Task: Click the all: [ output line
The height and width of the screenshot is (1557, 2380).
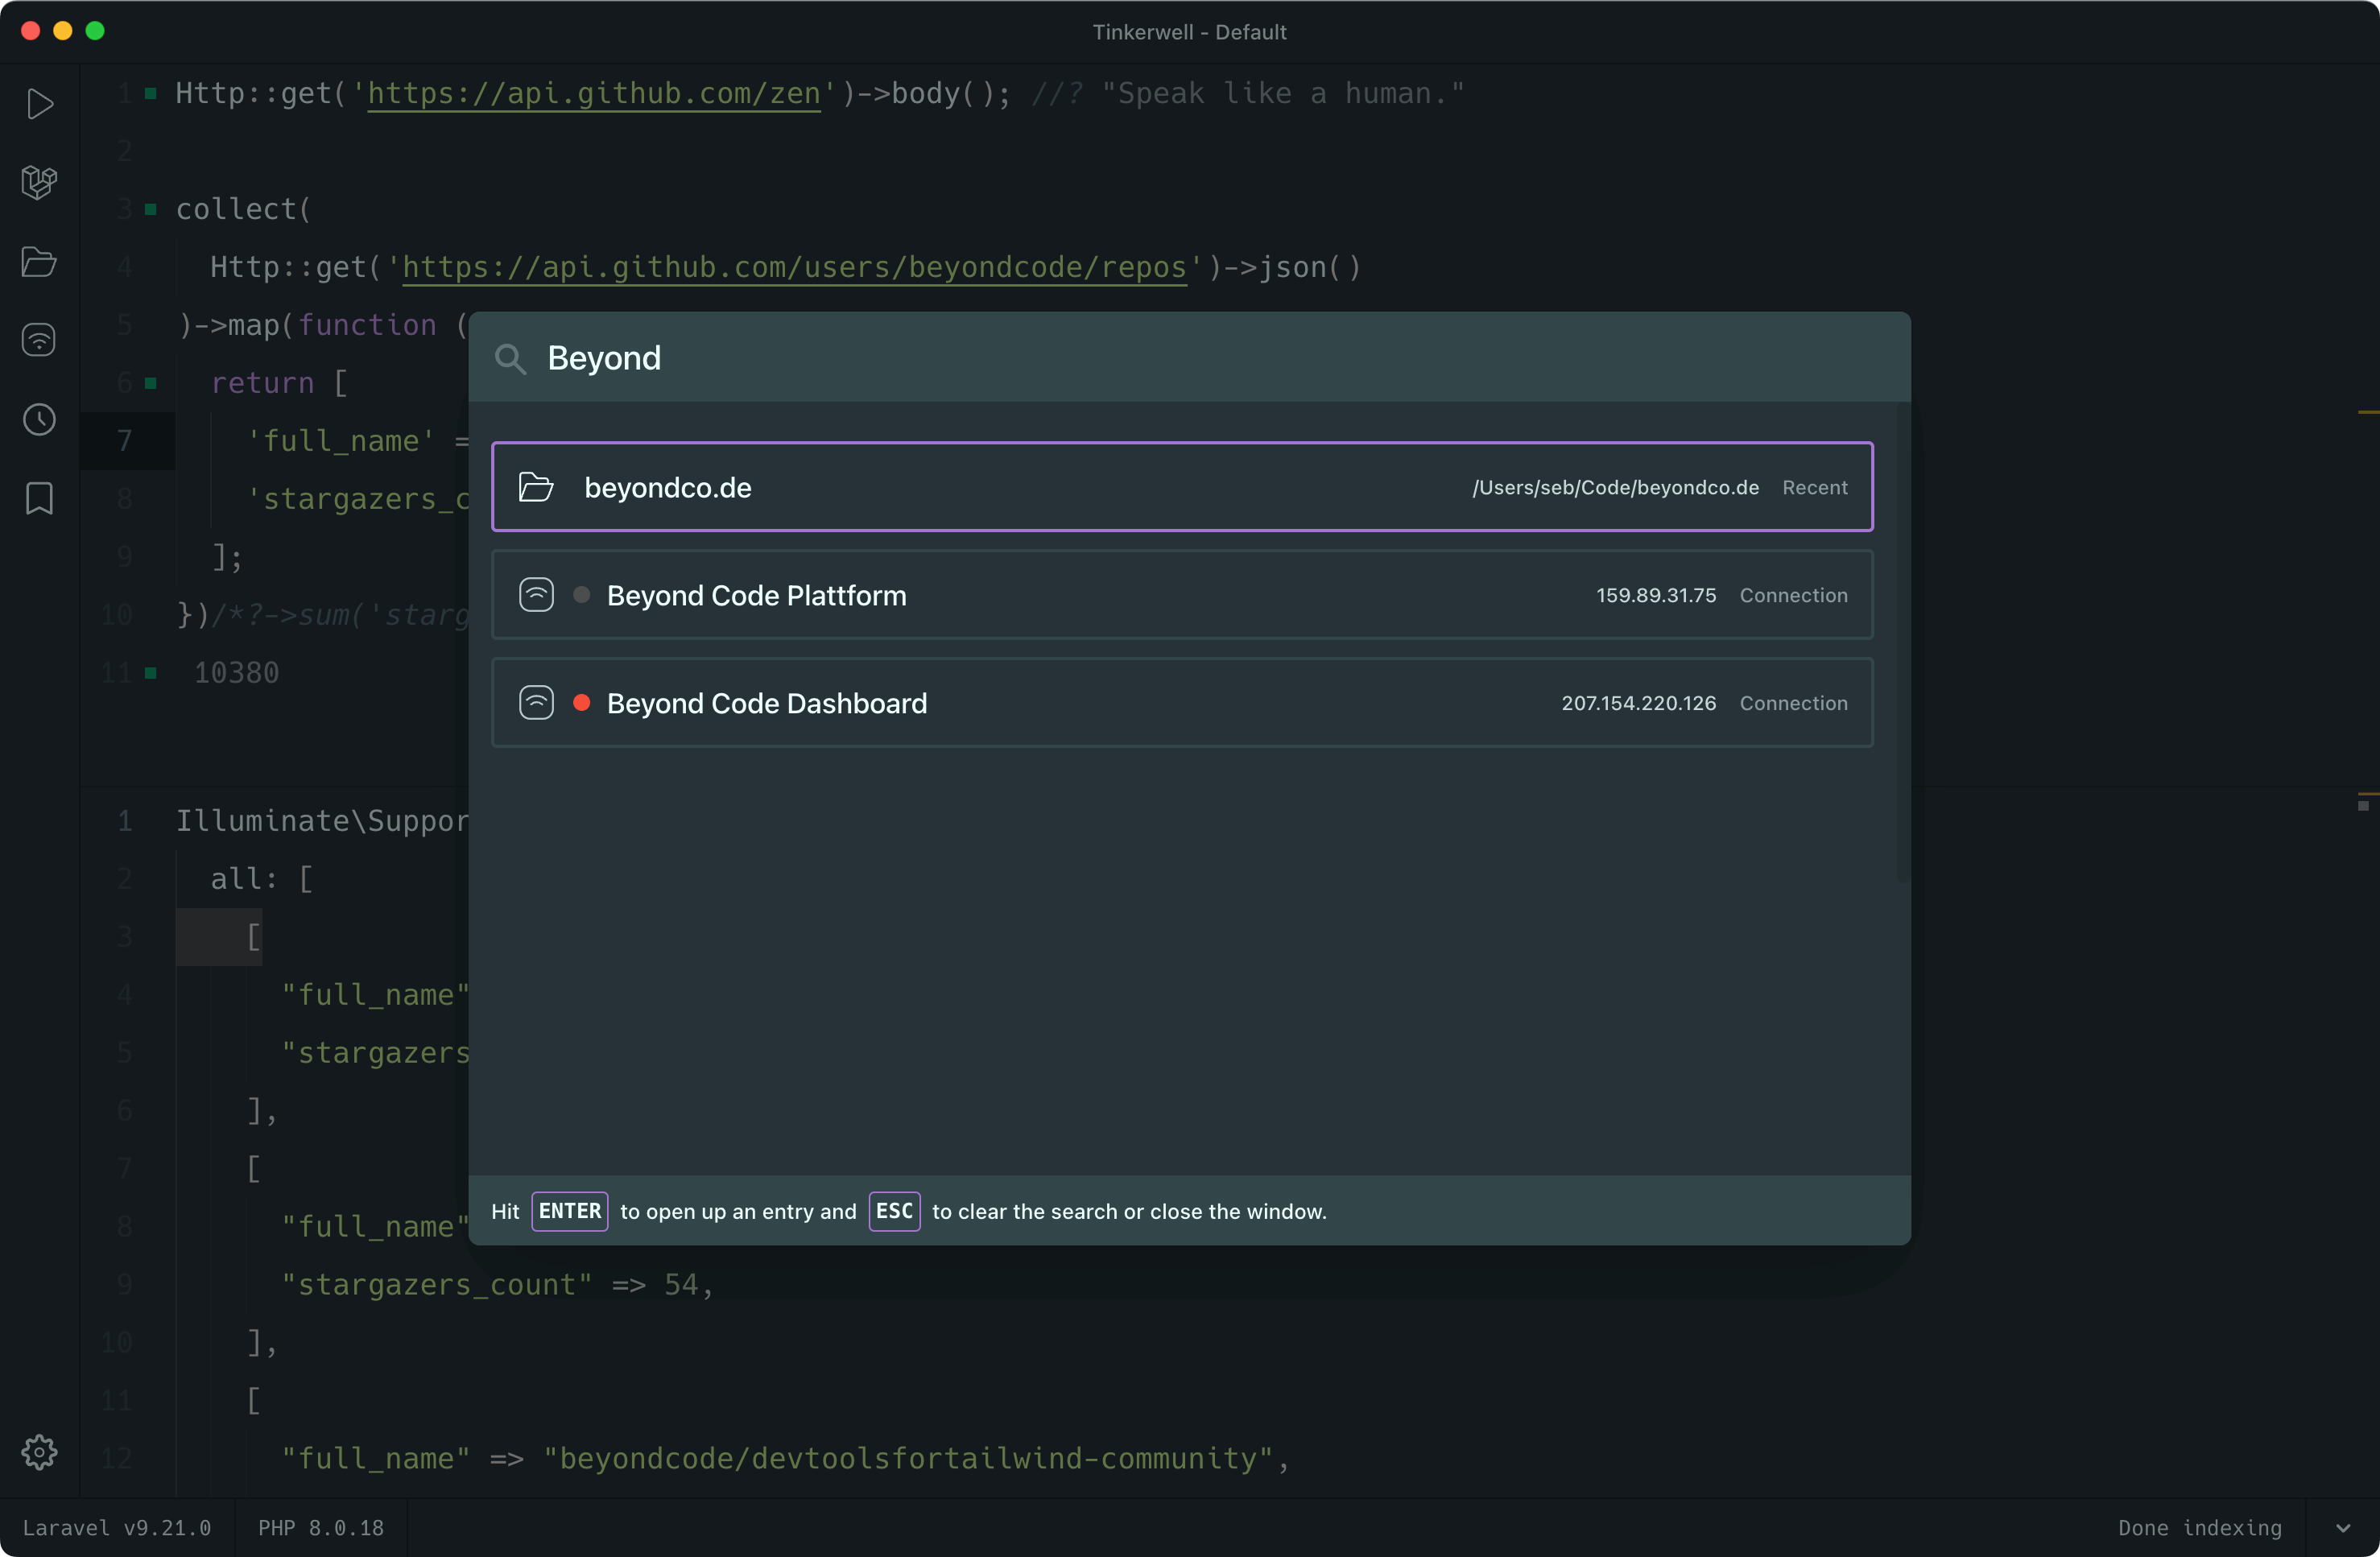Action: (x=262, y=879)
